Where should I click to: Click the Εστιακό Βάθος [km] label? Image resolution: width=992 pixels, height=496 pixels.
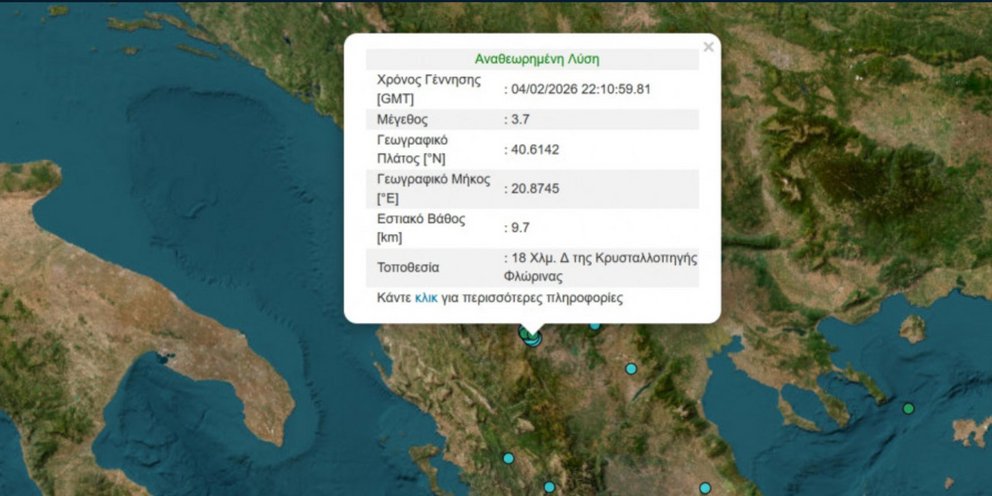pyautogui.click(x=421, y=227)
